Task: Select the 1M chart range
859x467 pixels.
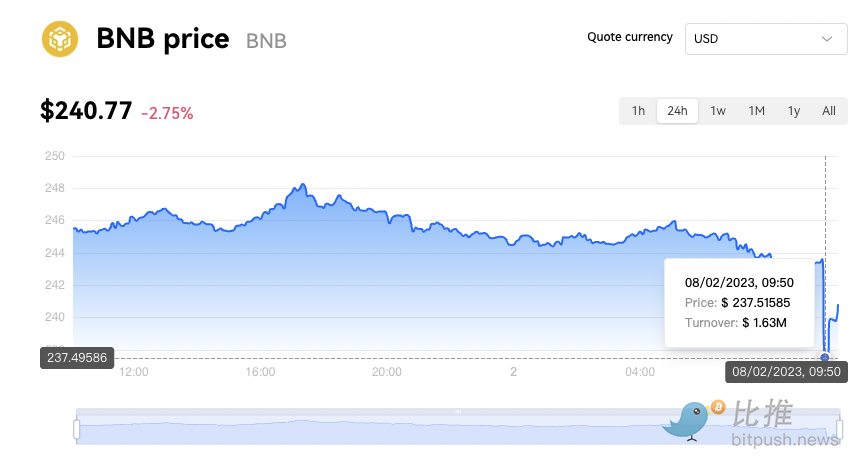Action: point(756,111)
